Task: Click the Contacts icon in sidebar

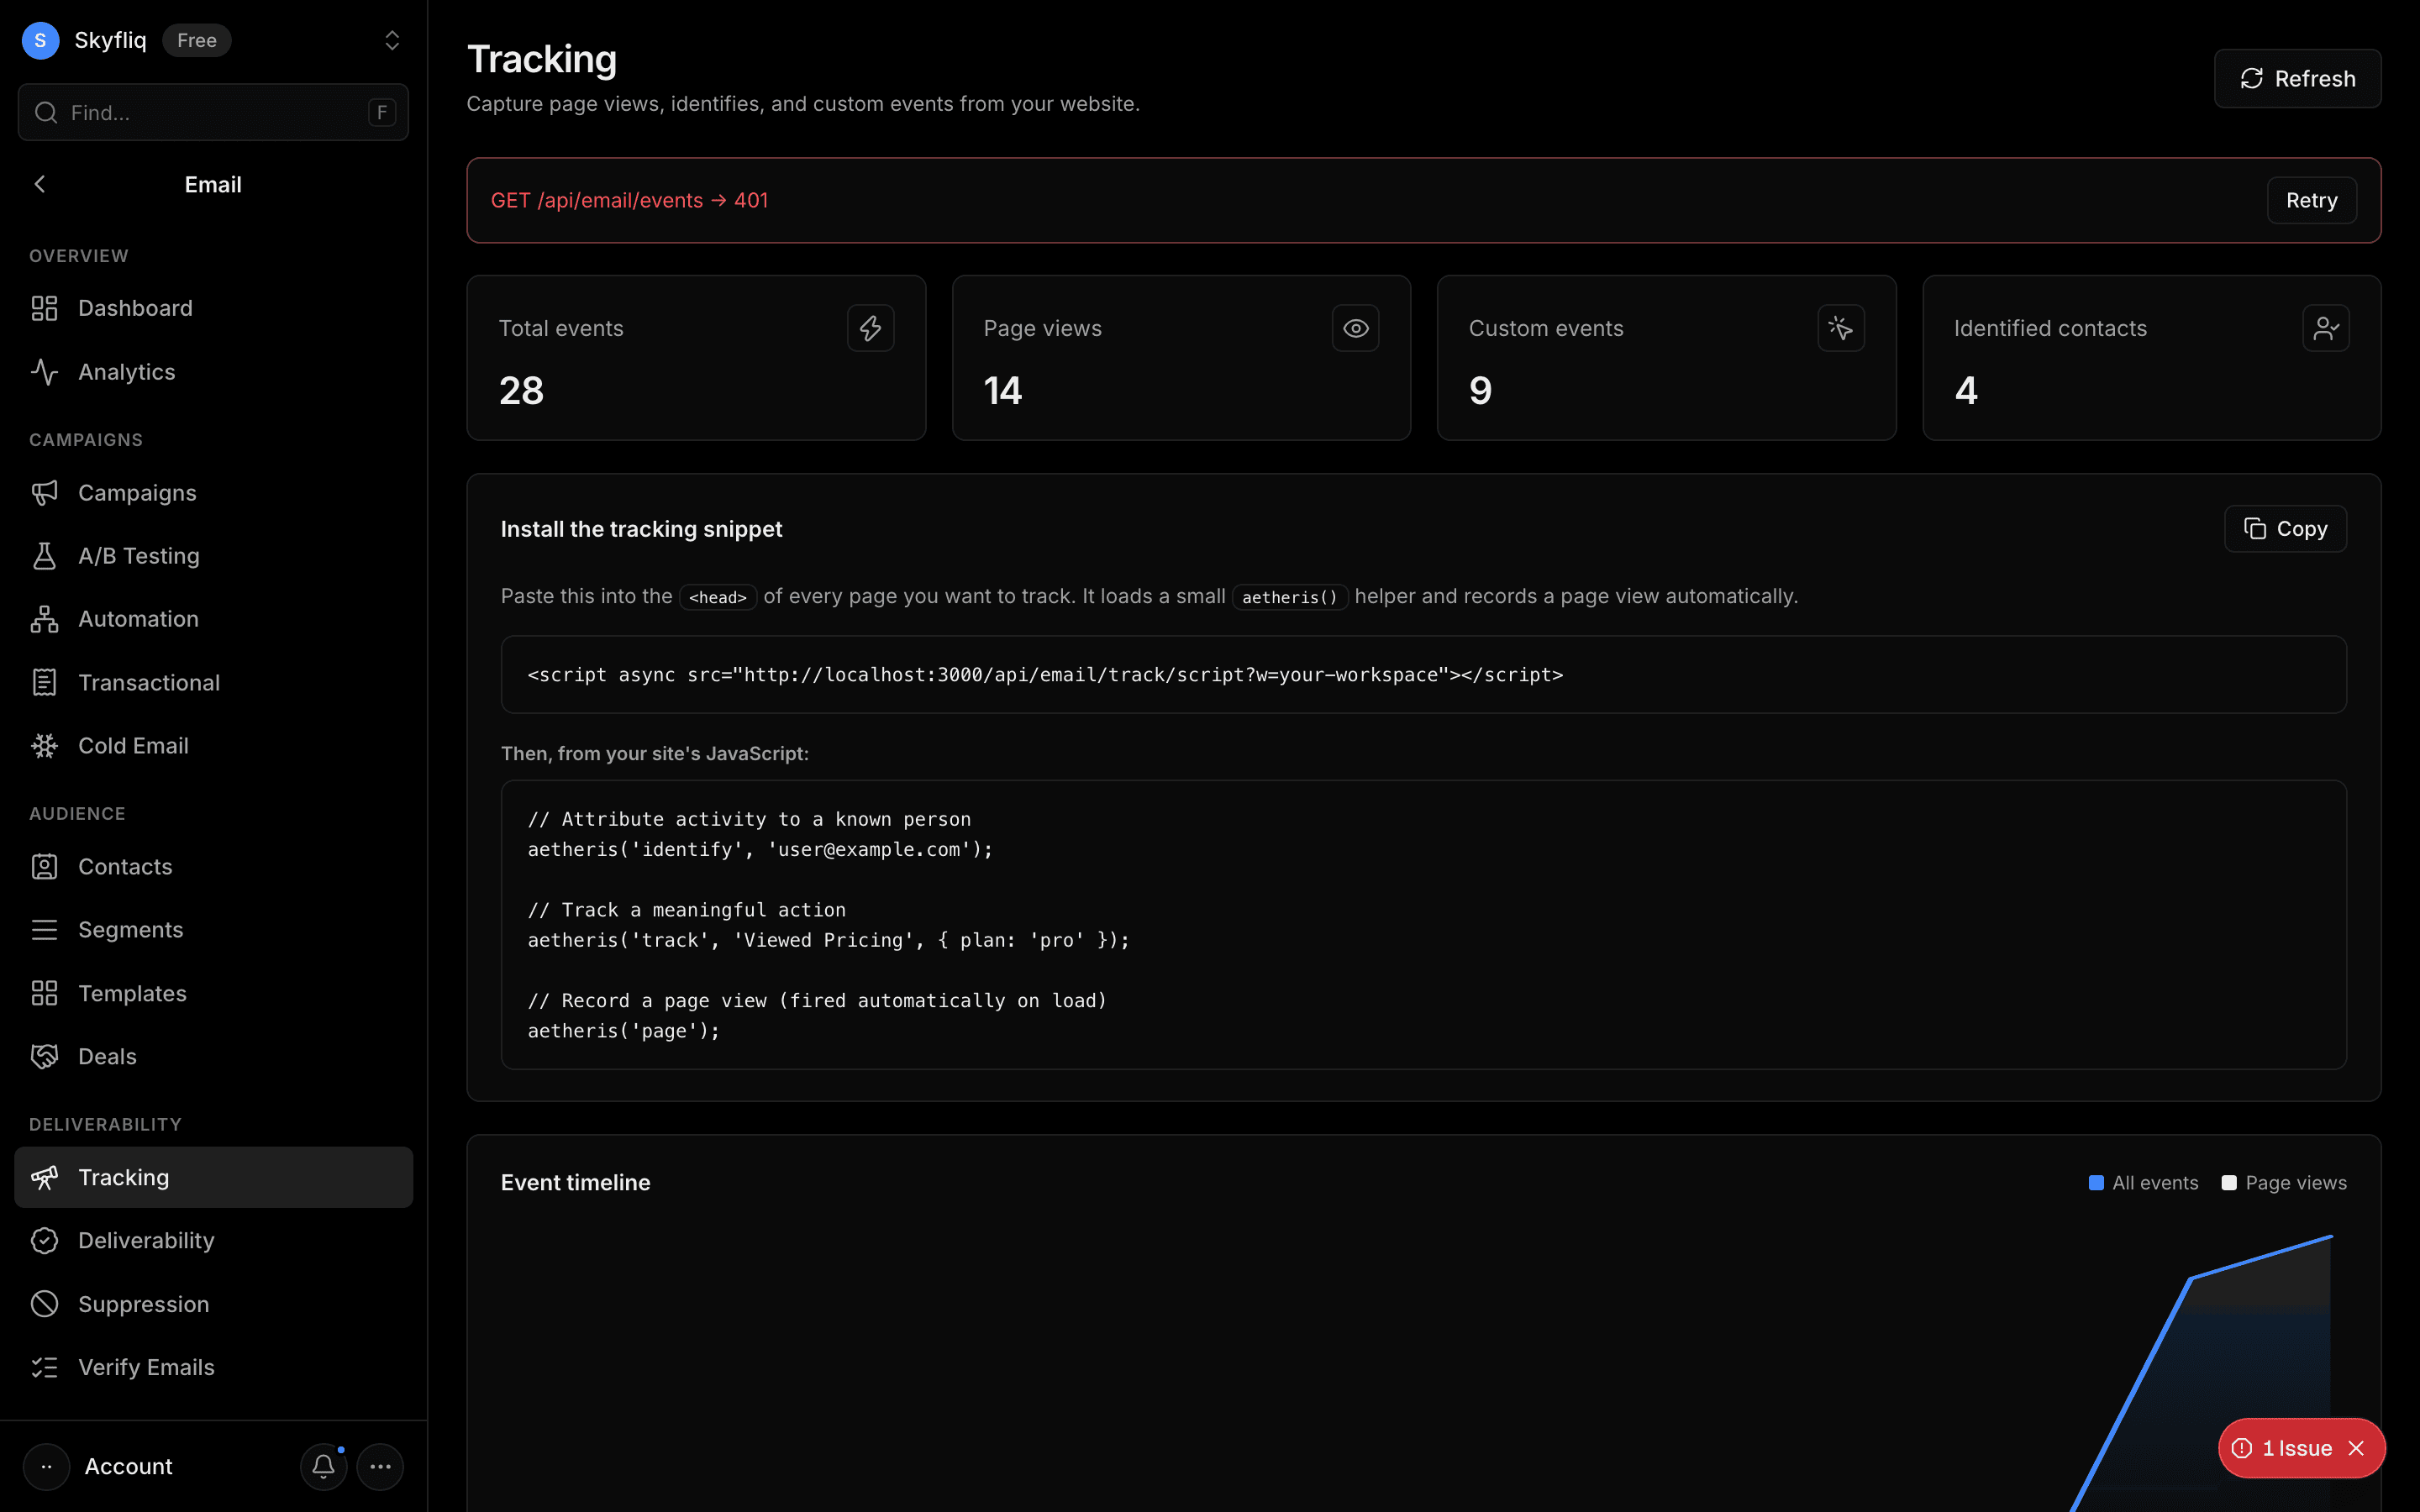Action: tap(44, 867)
